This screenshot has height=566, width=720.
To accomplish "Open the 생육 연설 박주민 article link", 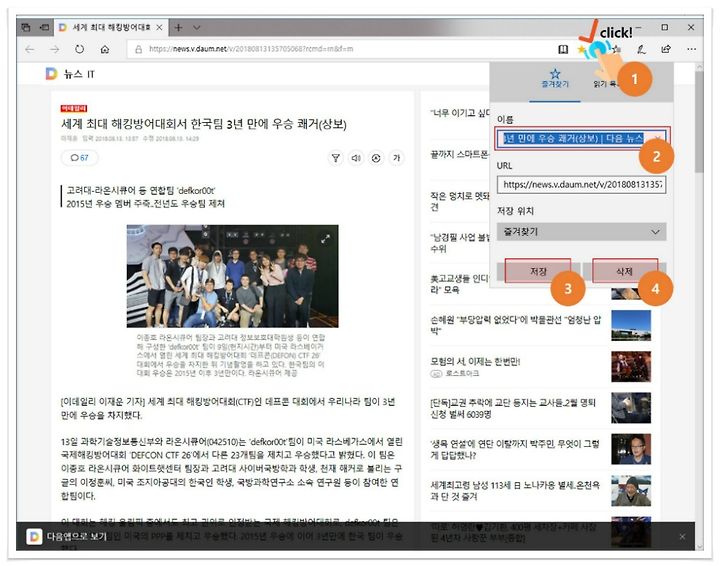I will tap(514, 449).
